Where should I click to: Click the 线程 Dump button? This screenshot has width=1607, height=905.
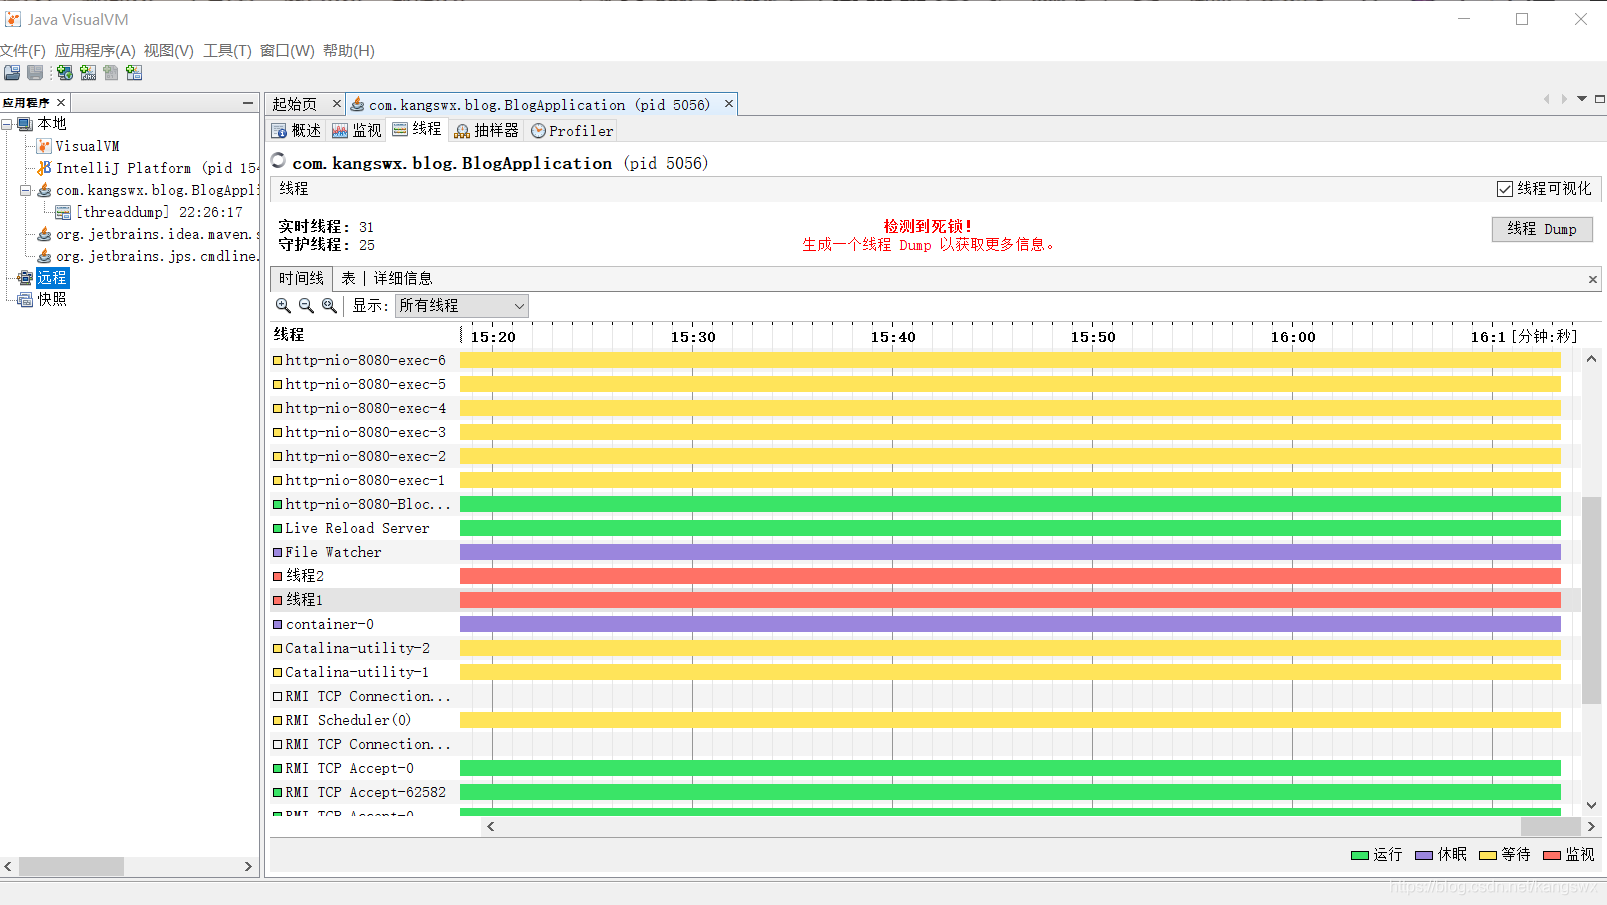[1542, 229]
